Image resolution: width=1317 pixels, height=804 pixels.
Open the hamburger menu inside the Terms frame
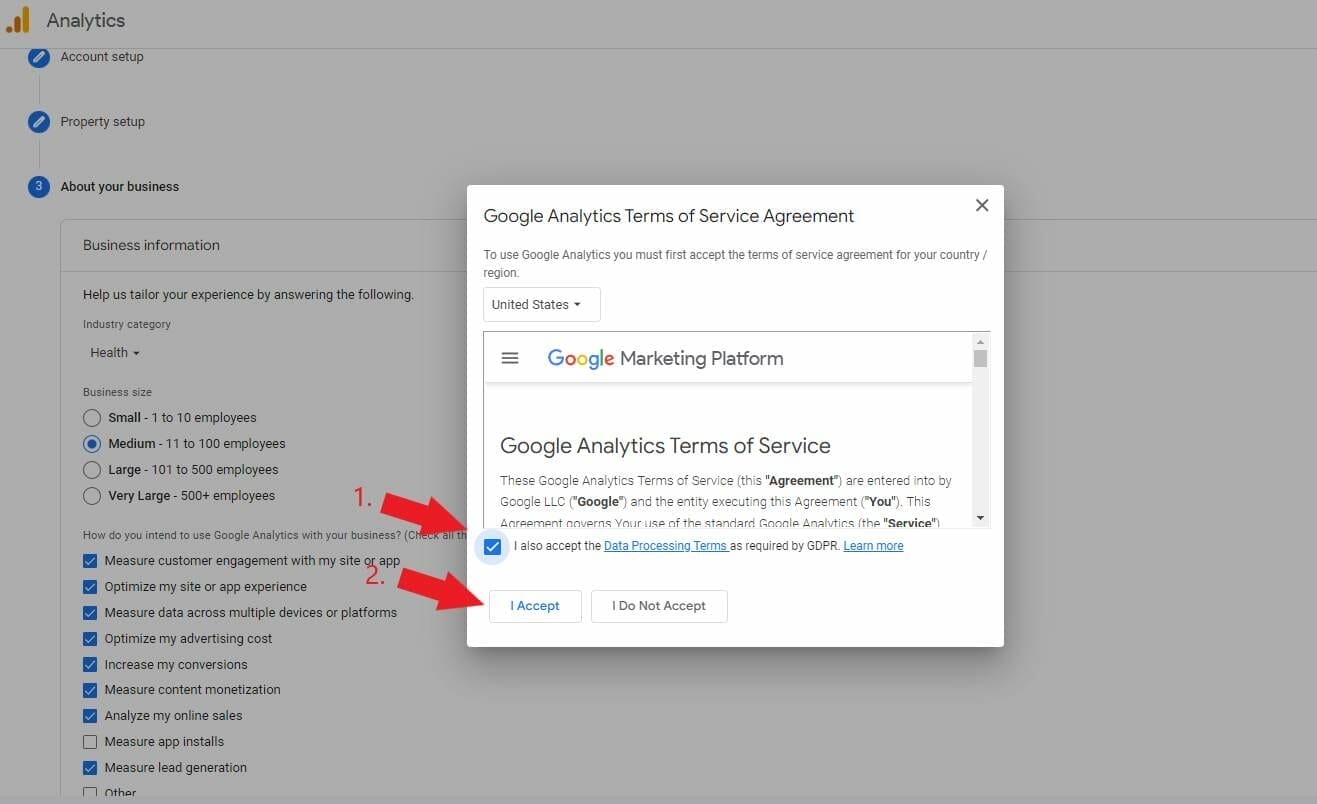click(510, 357)
